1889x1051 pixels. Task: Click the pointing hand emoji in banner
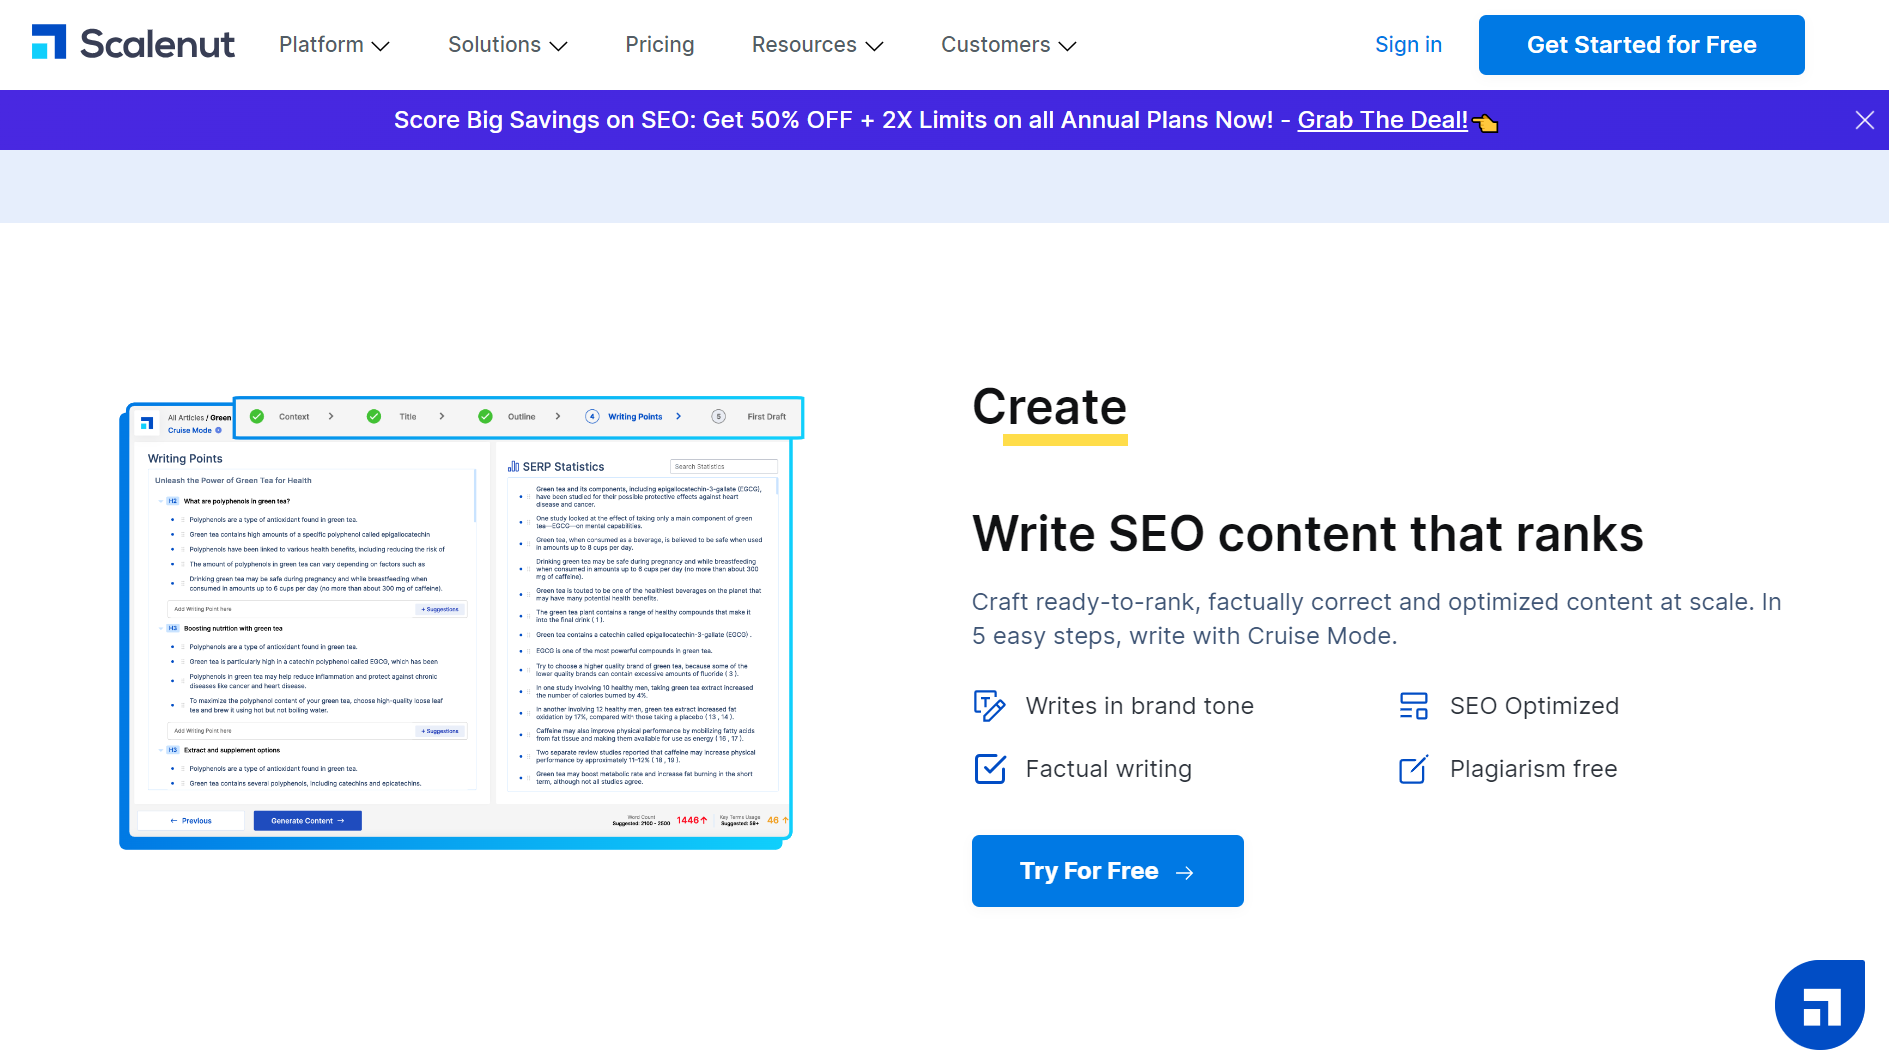(x=1485, y=122)
